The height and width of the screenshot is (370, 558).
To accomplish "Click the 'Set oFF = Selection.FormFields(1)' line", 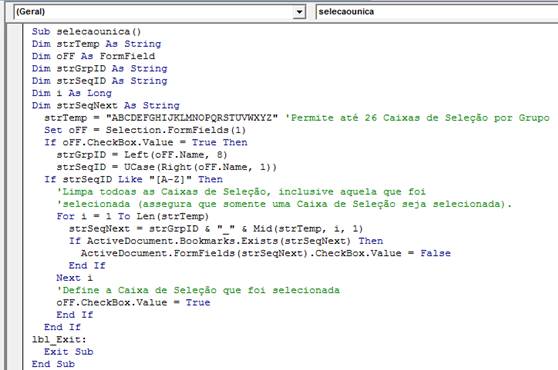I will point(145,130).
